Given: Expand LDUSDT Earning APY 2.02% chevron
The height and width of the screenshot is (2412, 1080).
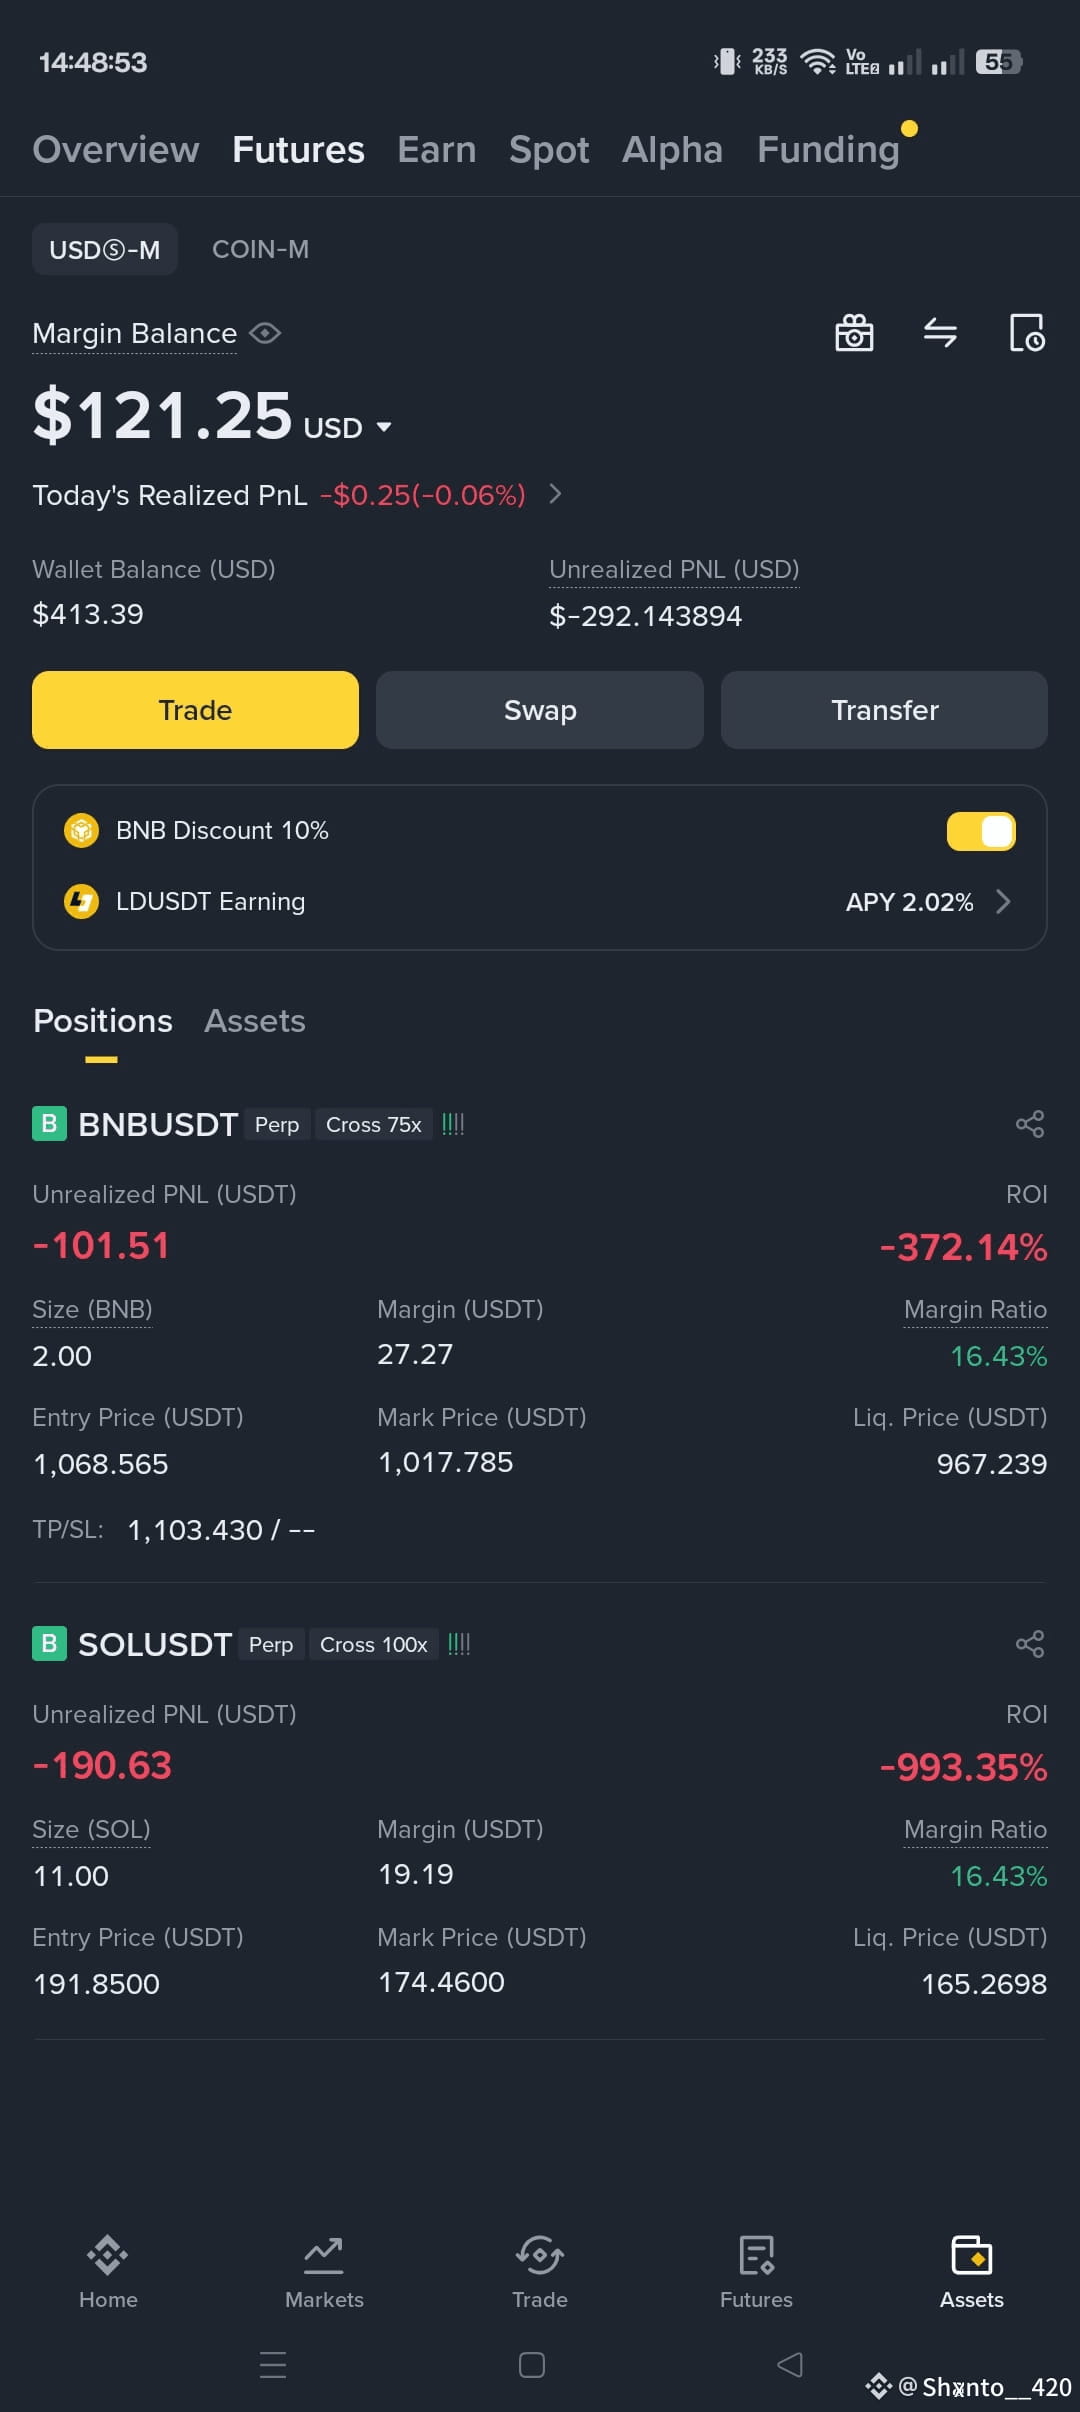Looking at the screenshot, I should coord(1003,902).
